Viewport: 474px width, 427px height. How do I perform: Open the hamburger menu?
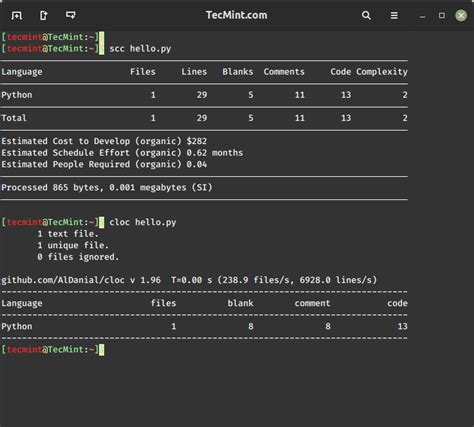coord(394,15)
